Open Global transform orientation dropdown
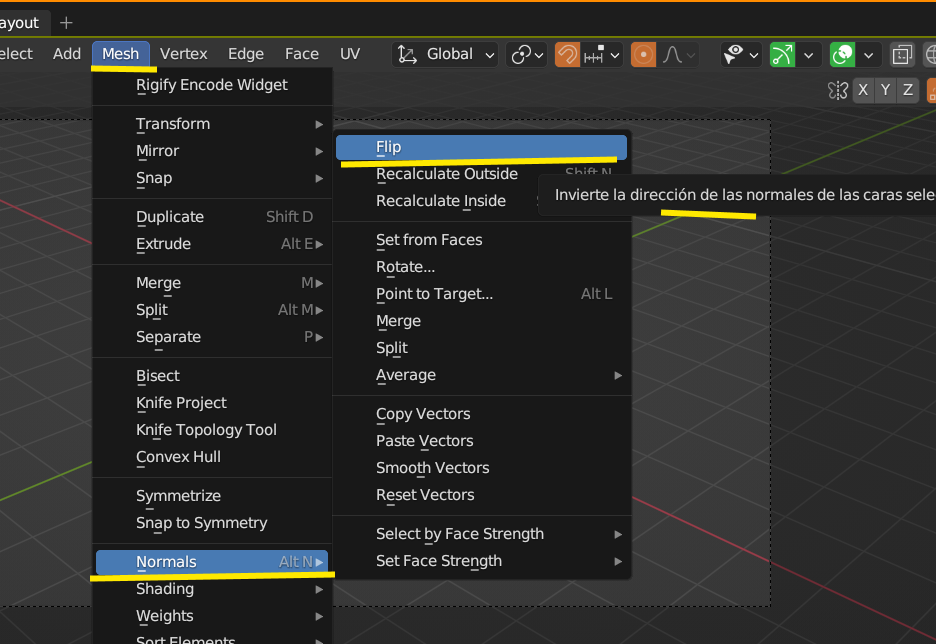Screen dimensions: 936x644 [446, 55]
